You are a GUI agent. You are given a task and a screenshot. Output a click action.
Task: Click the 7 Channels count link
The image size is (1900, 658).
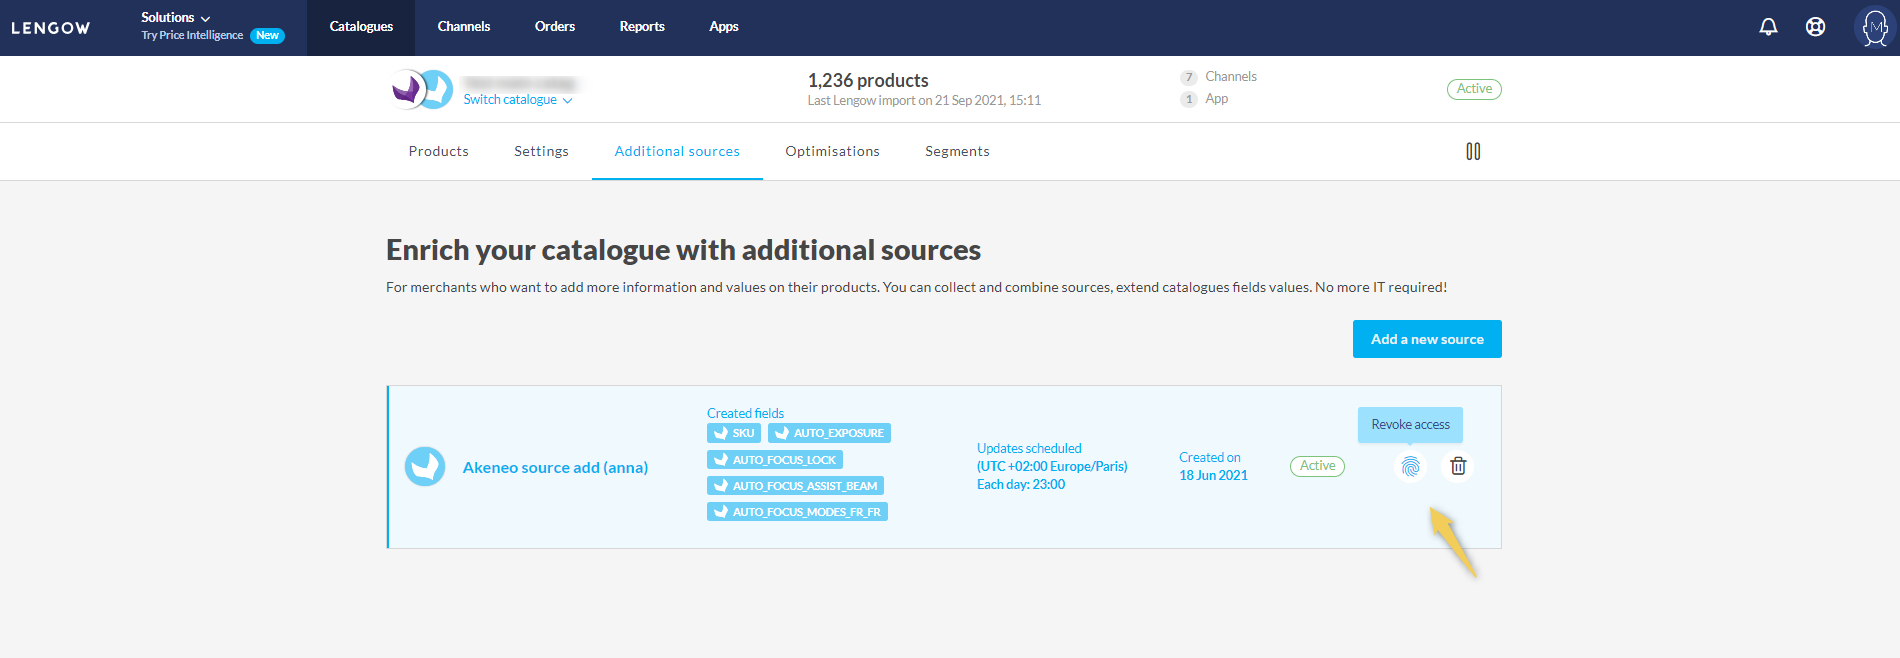click(x=1220, y=77)
